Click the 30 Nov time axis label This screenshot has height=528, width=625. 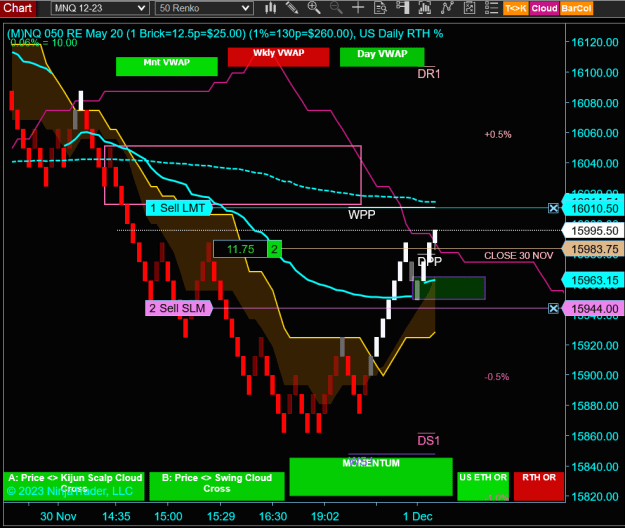tap(58, 516)
